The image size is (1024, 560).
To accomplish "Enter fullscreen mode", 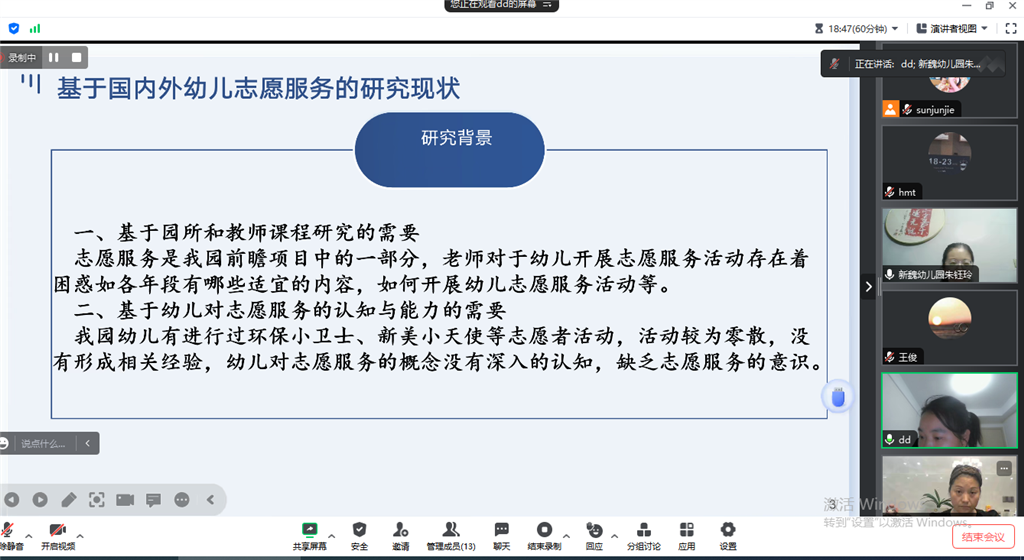I will coord(1010,29).
